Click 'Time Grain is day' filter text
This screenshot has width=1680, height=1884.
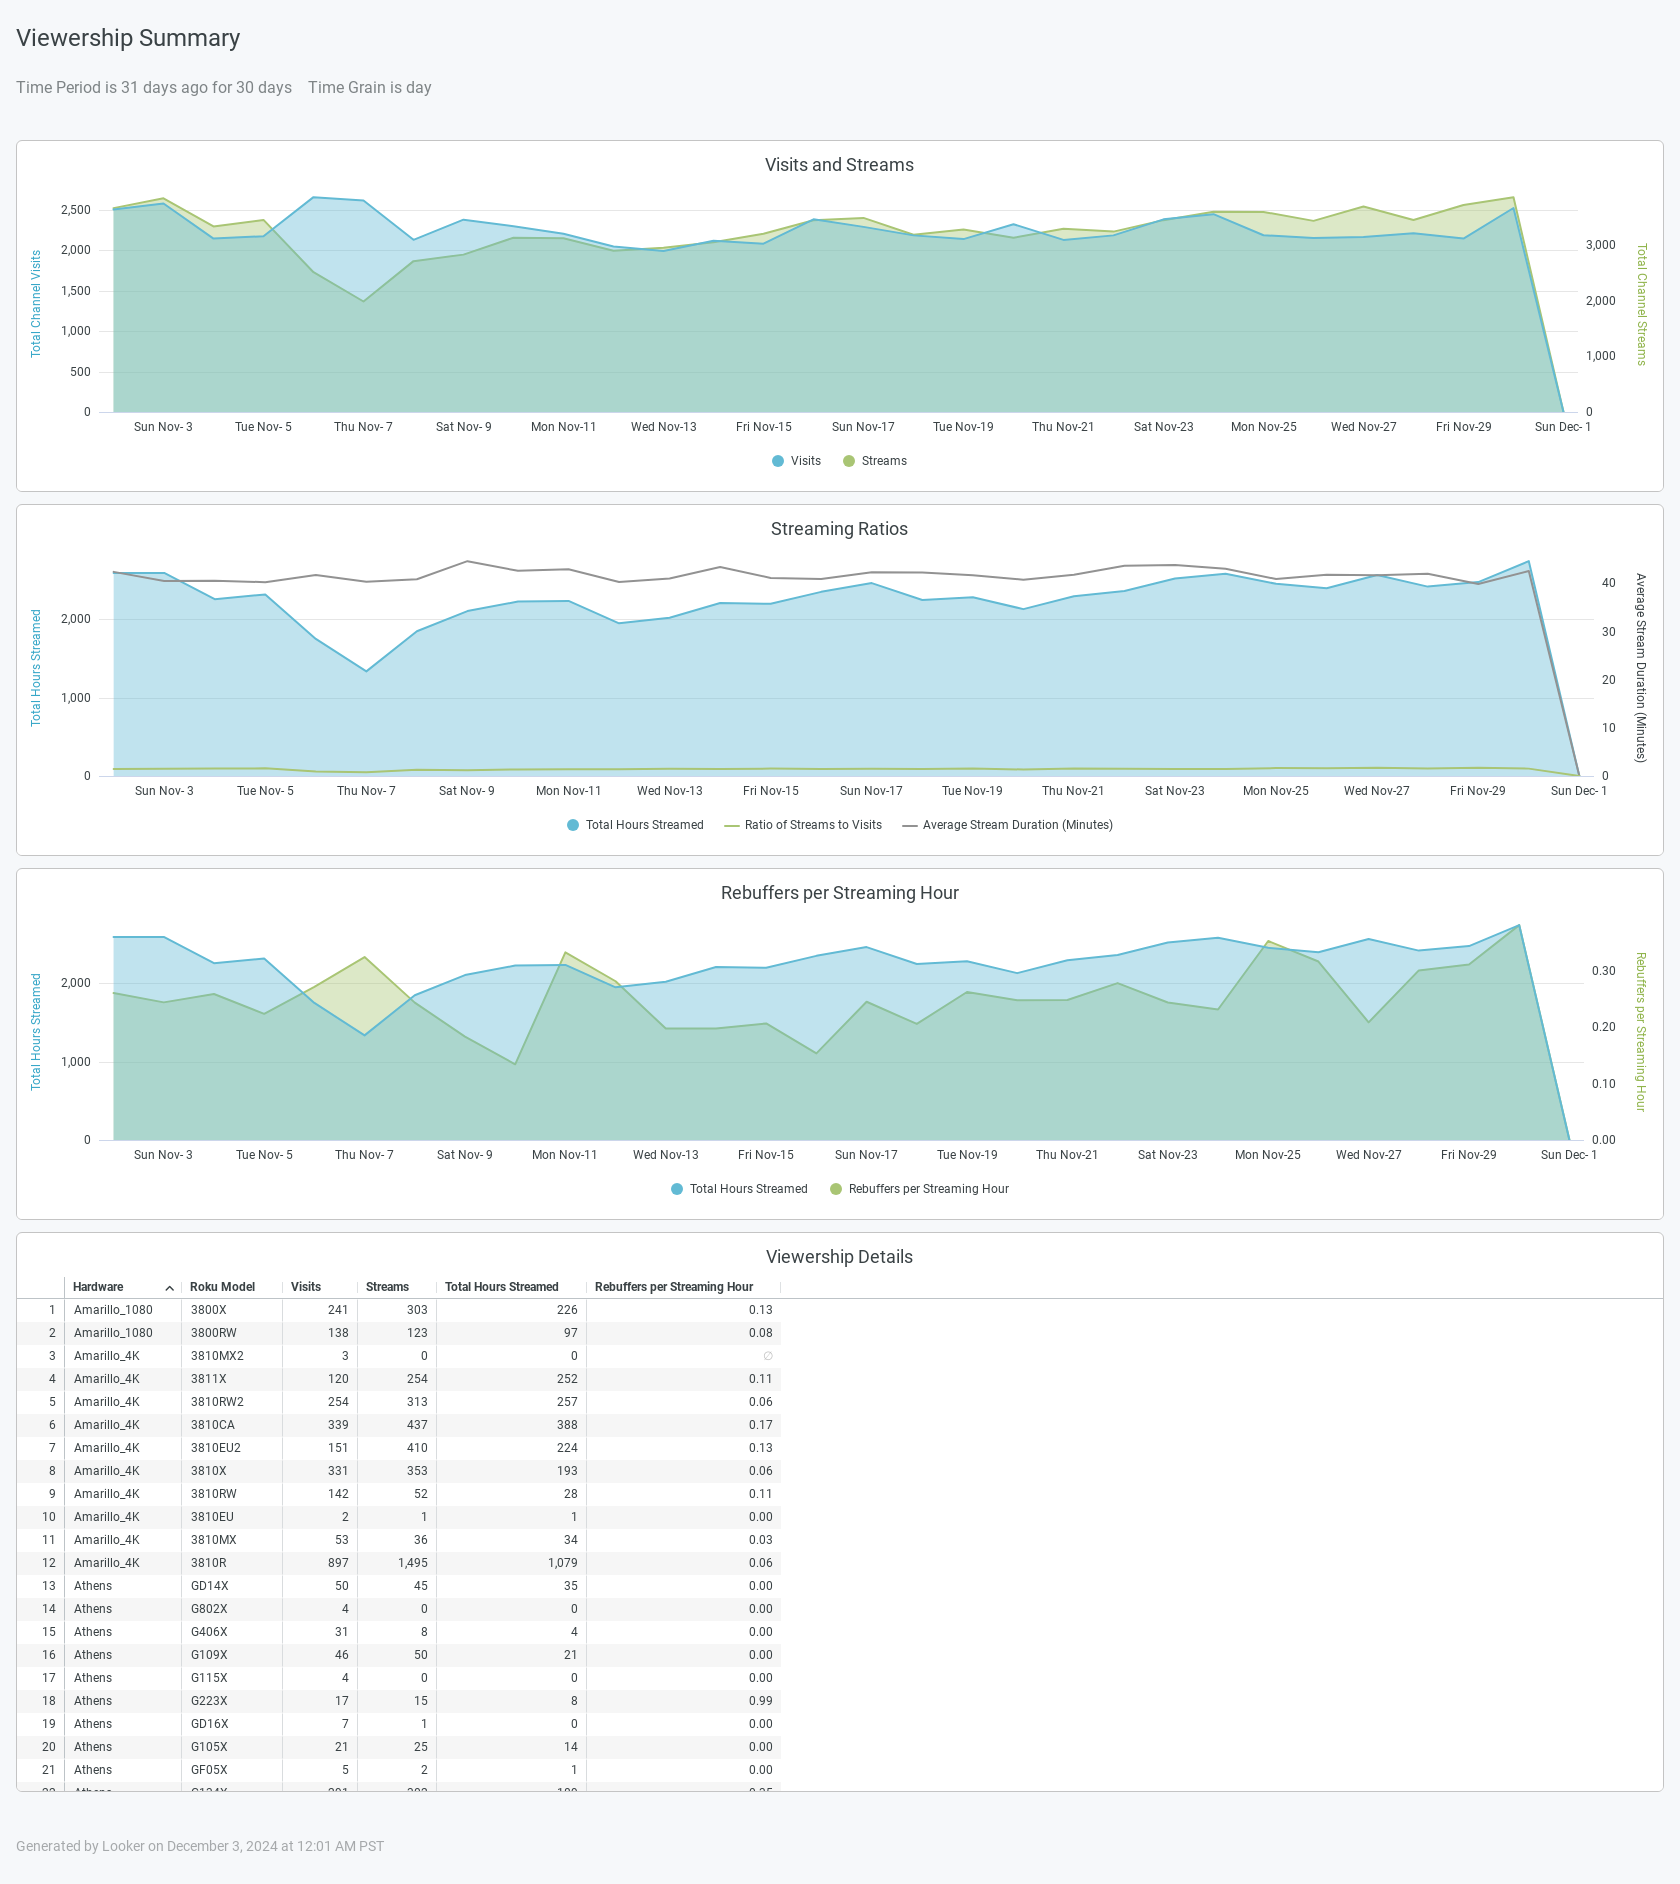click(x=370, y=87)
